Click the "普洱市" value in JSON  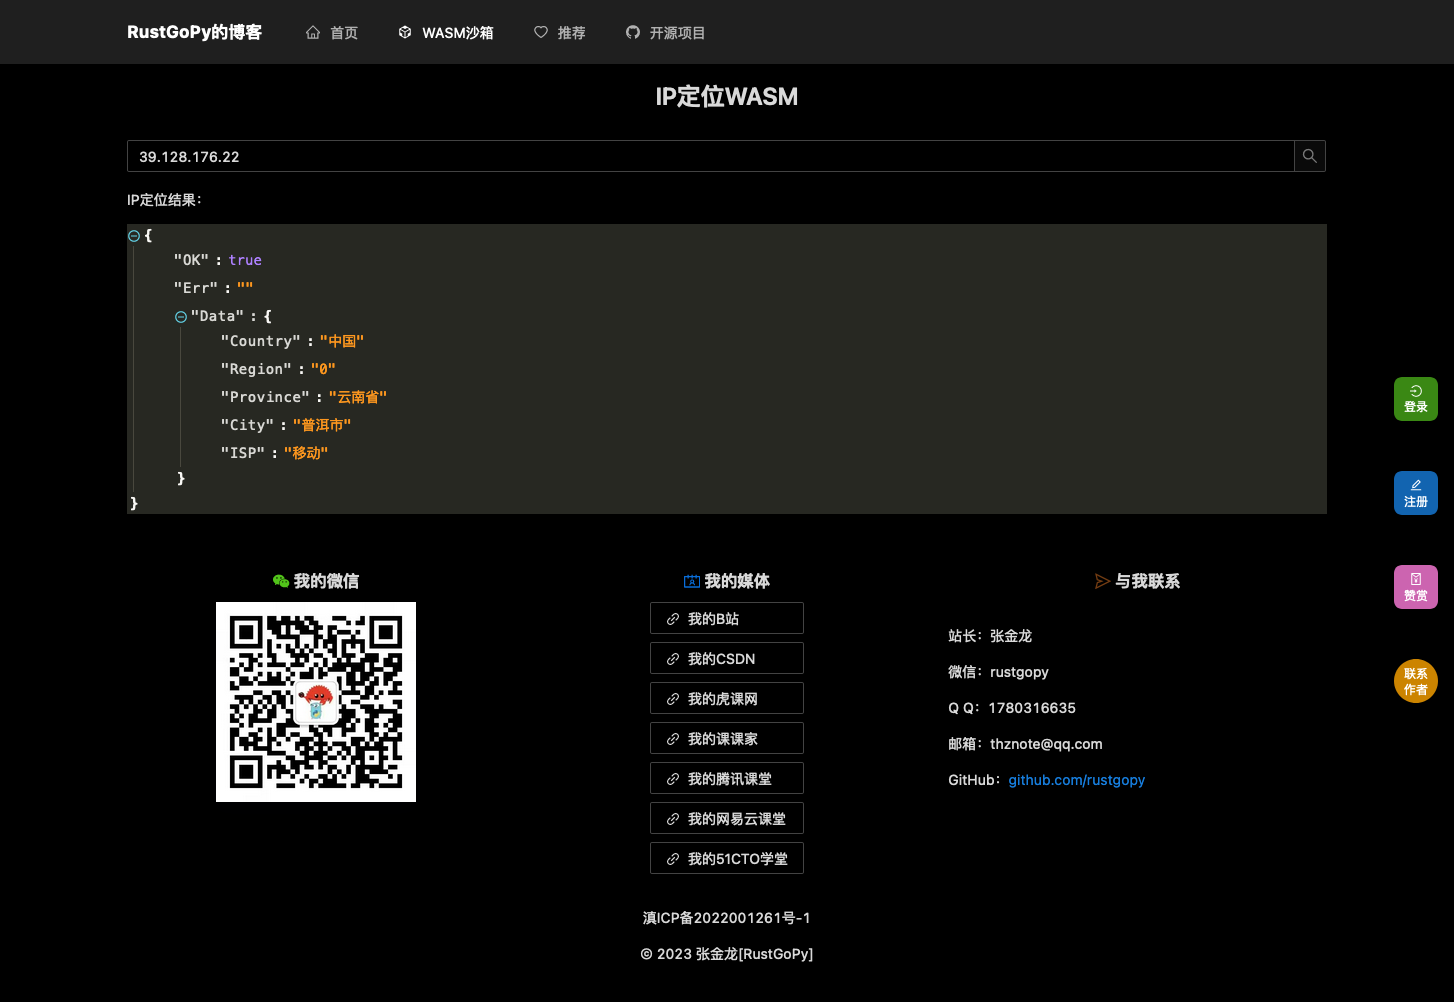click(322, 425)
